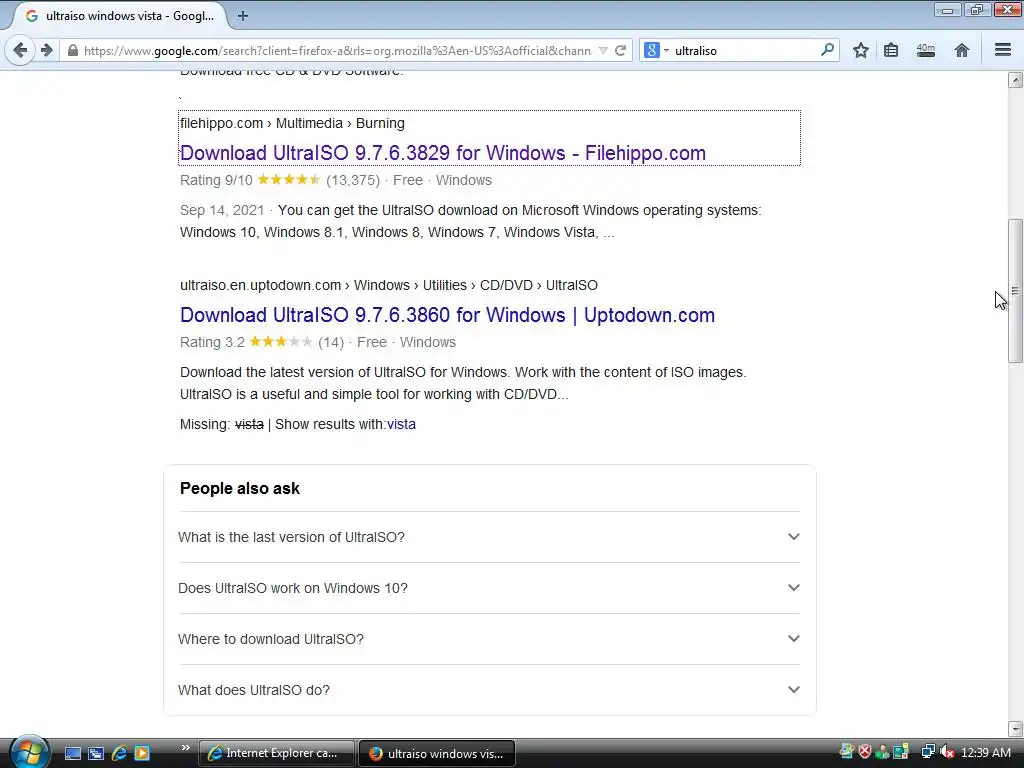The height and width of the screenshot is (768, 1024).
Task: Go to the Firefox home page
Action: pos(962,50)
